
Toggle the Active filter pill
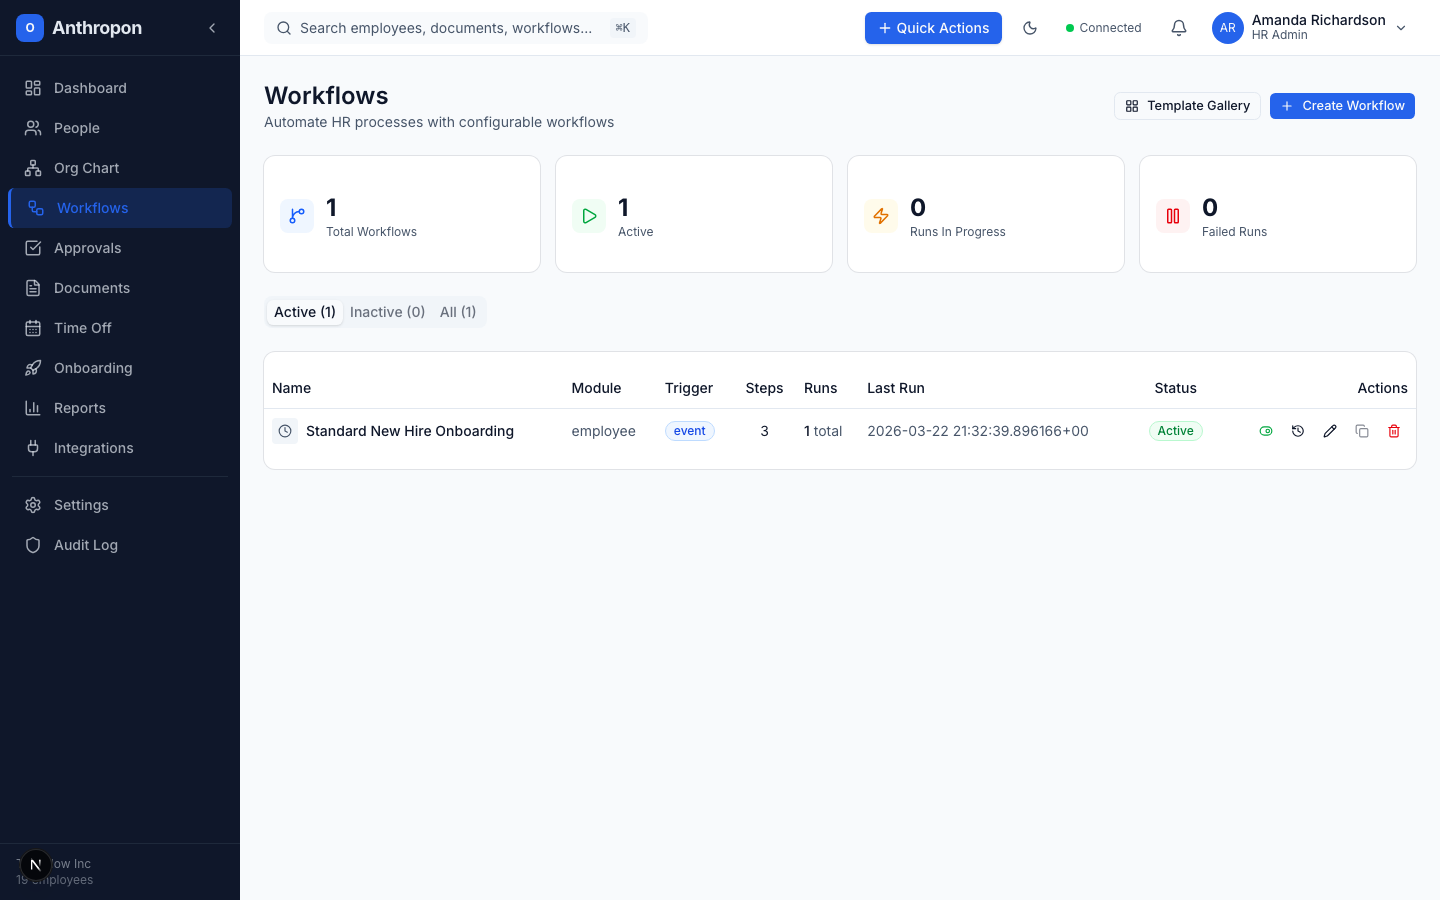304,312
